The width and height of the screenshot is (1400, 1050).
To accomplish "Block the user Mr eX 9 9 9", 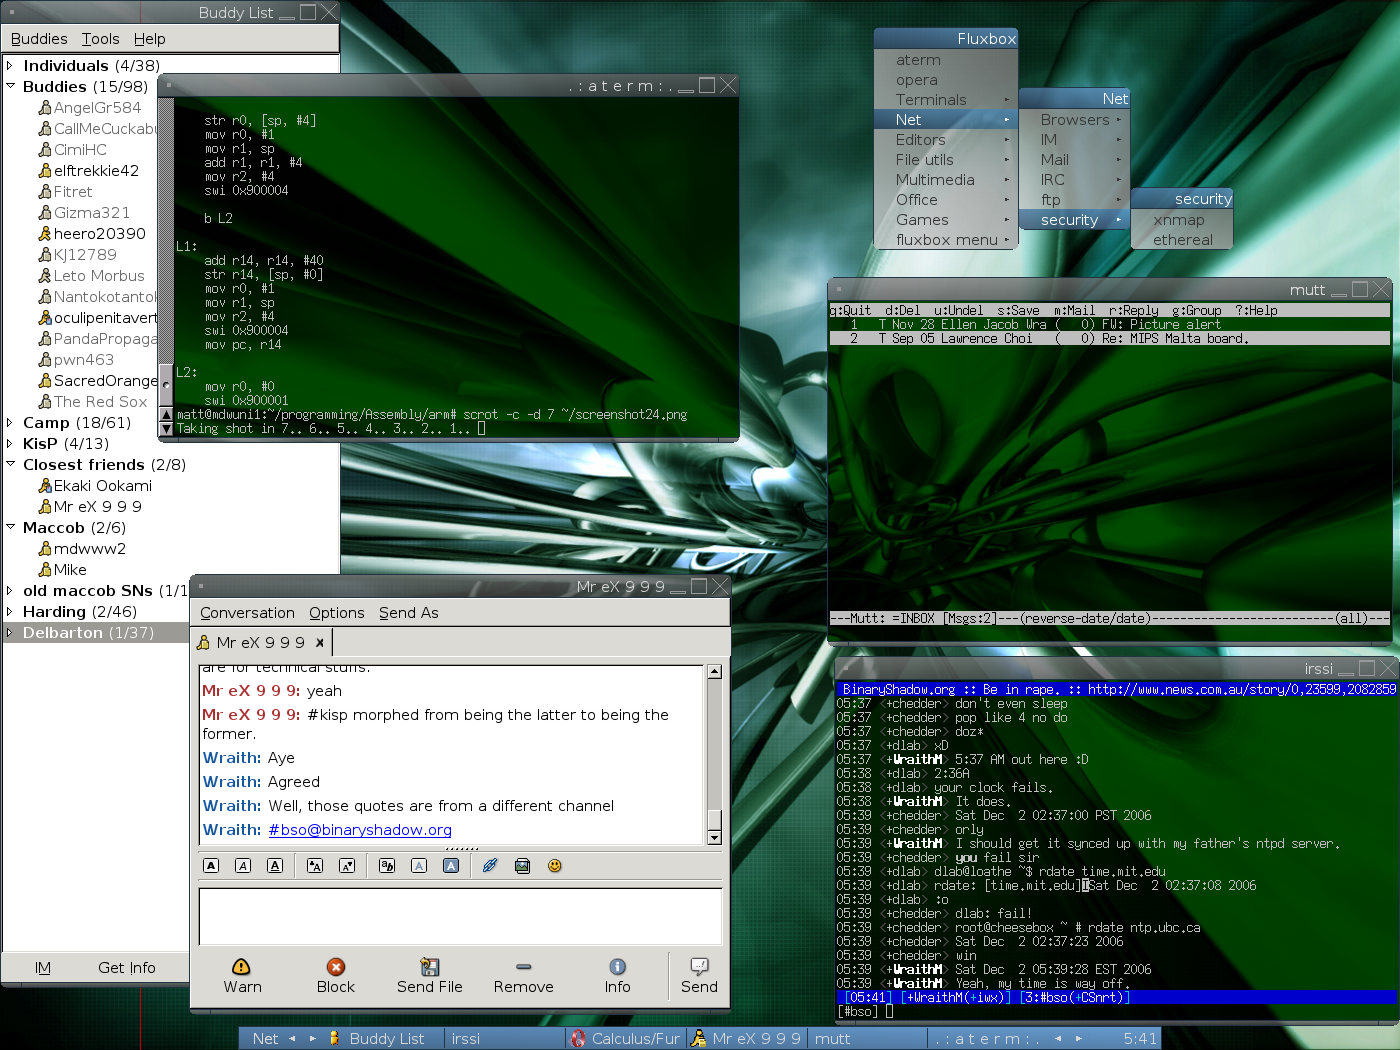I will tap(335, 976).
